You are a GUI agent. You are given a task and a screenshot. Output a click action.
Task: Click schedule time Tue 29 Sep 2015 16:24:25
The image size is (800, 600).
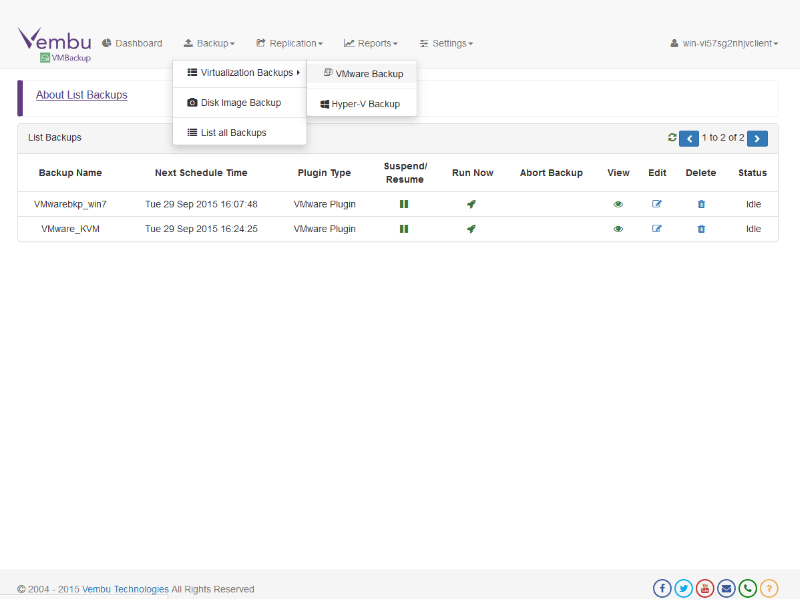click(x=202, y=229)
